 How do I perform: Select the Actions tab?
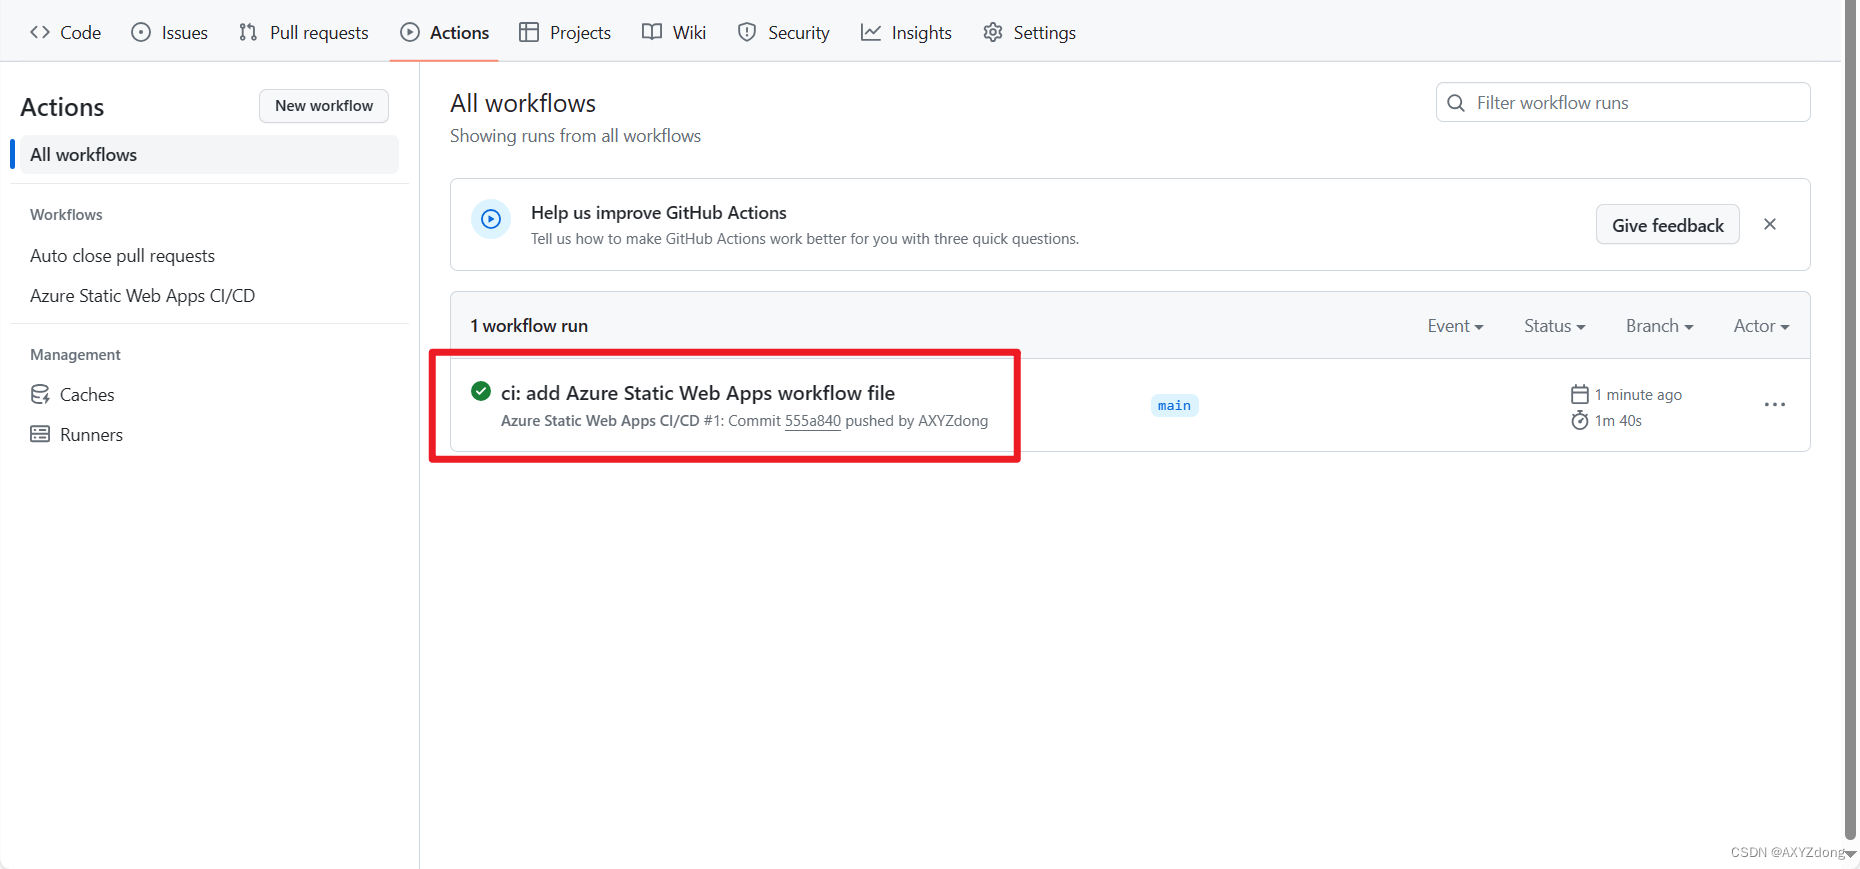[445, 32]
